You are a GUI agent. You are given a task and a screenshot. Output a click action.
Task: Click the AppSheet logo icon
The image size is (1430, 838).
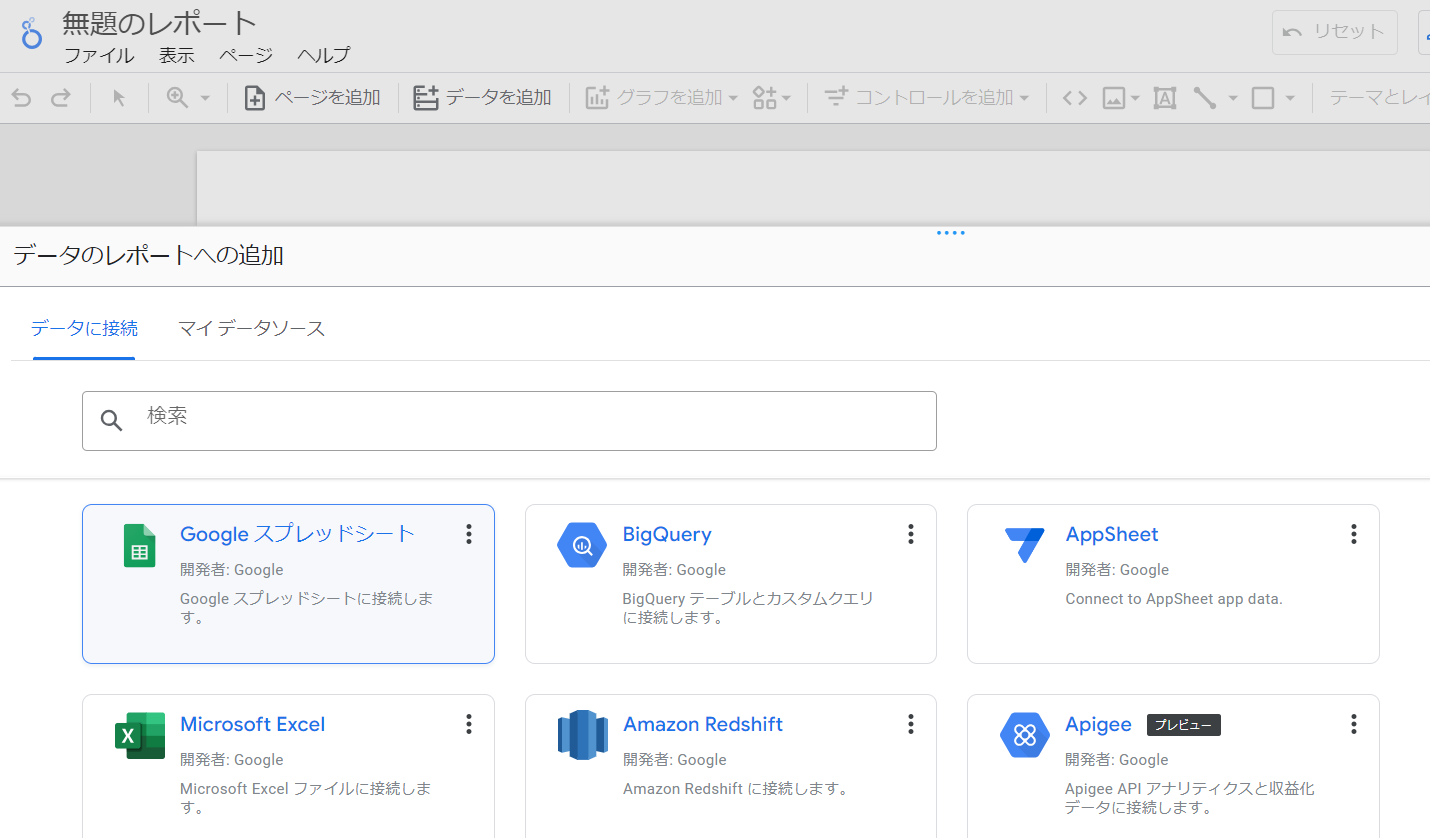tap(1025, 545)
